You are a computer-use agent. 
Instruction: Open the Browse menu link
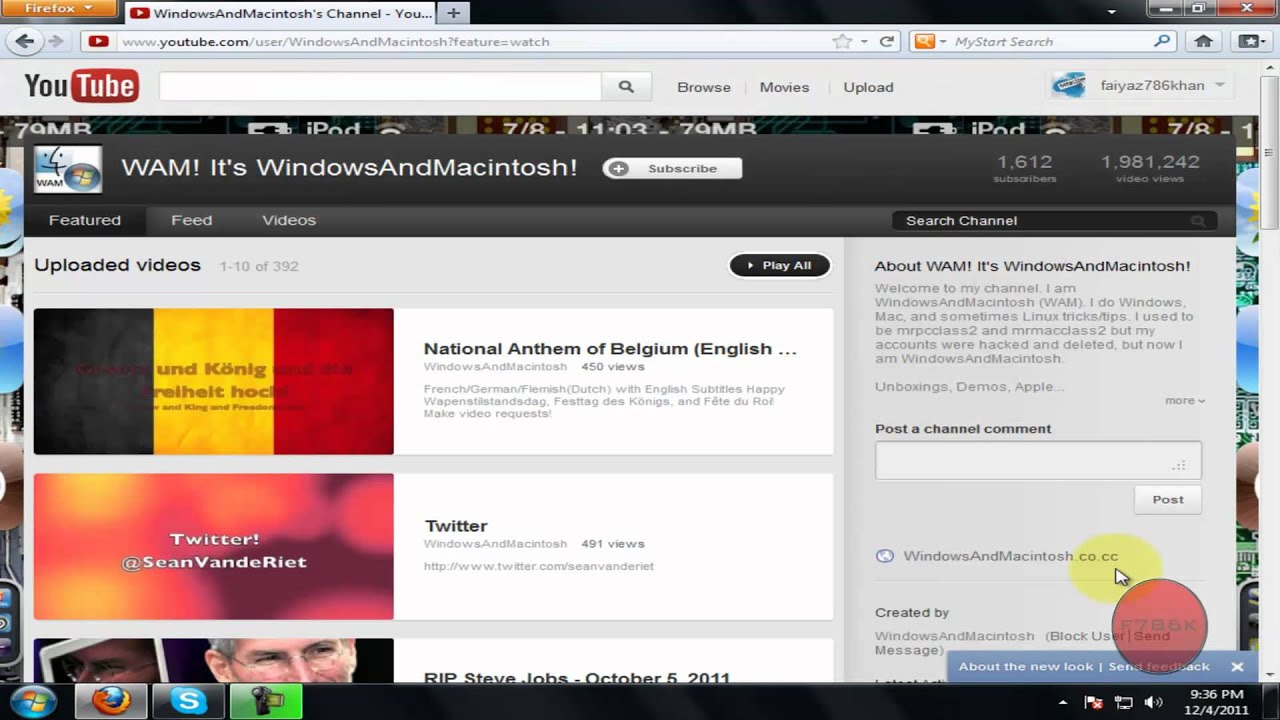tap(704, 87)
